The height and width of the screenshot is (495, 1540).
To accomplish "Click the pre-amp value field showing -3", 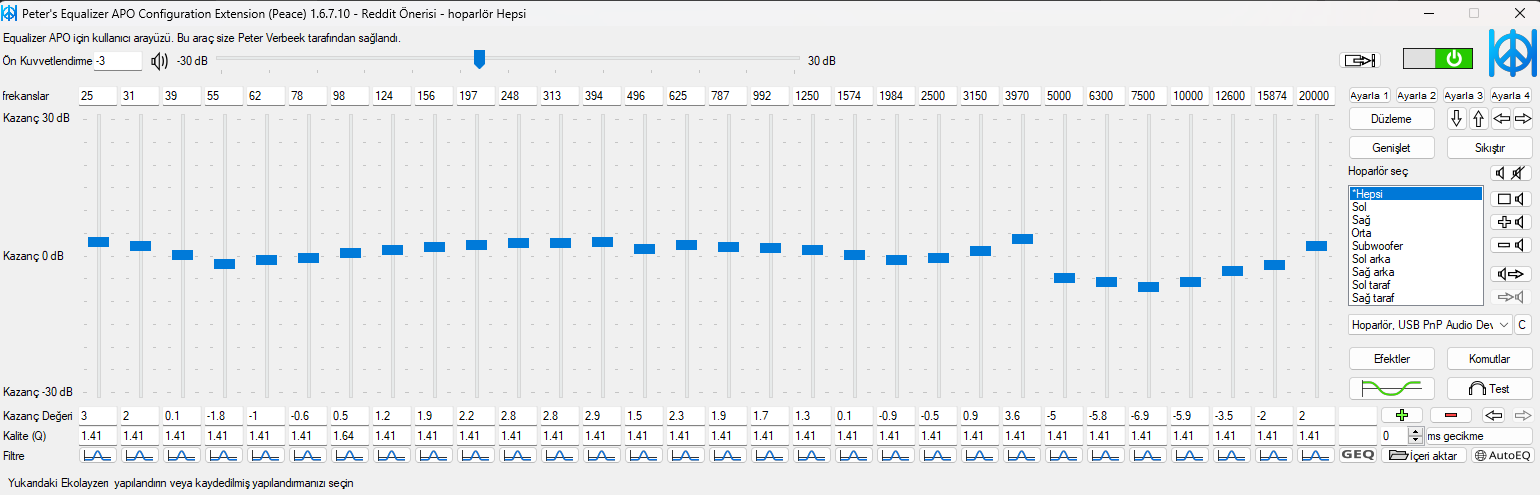I will 118,61.
